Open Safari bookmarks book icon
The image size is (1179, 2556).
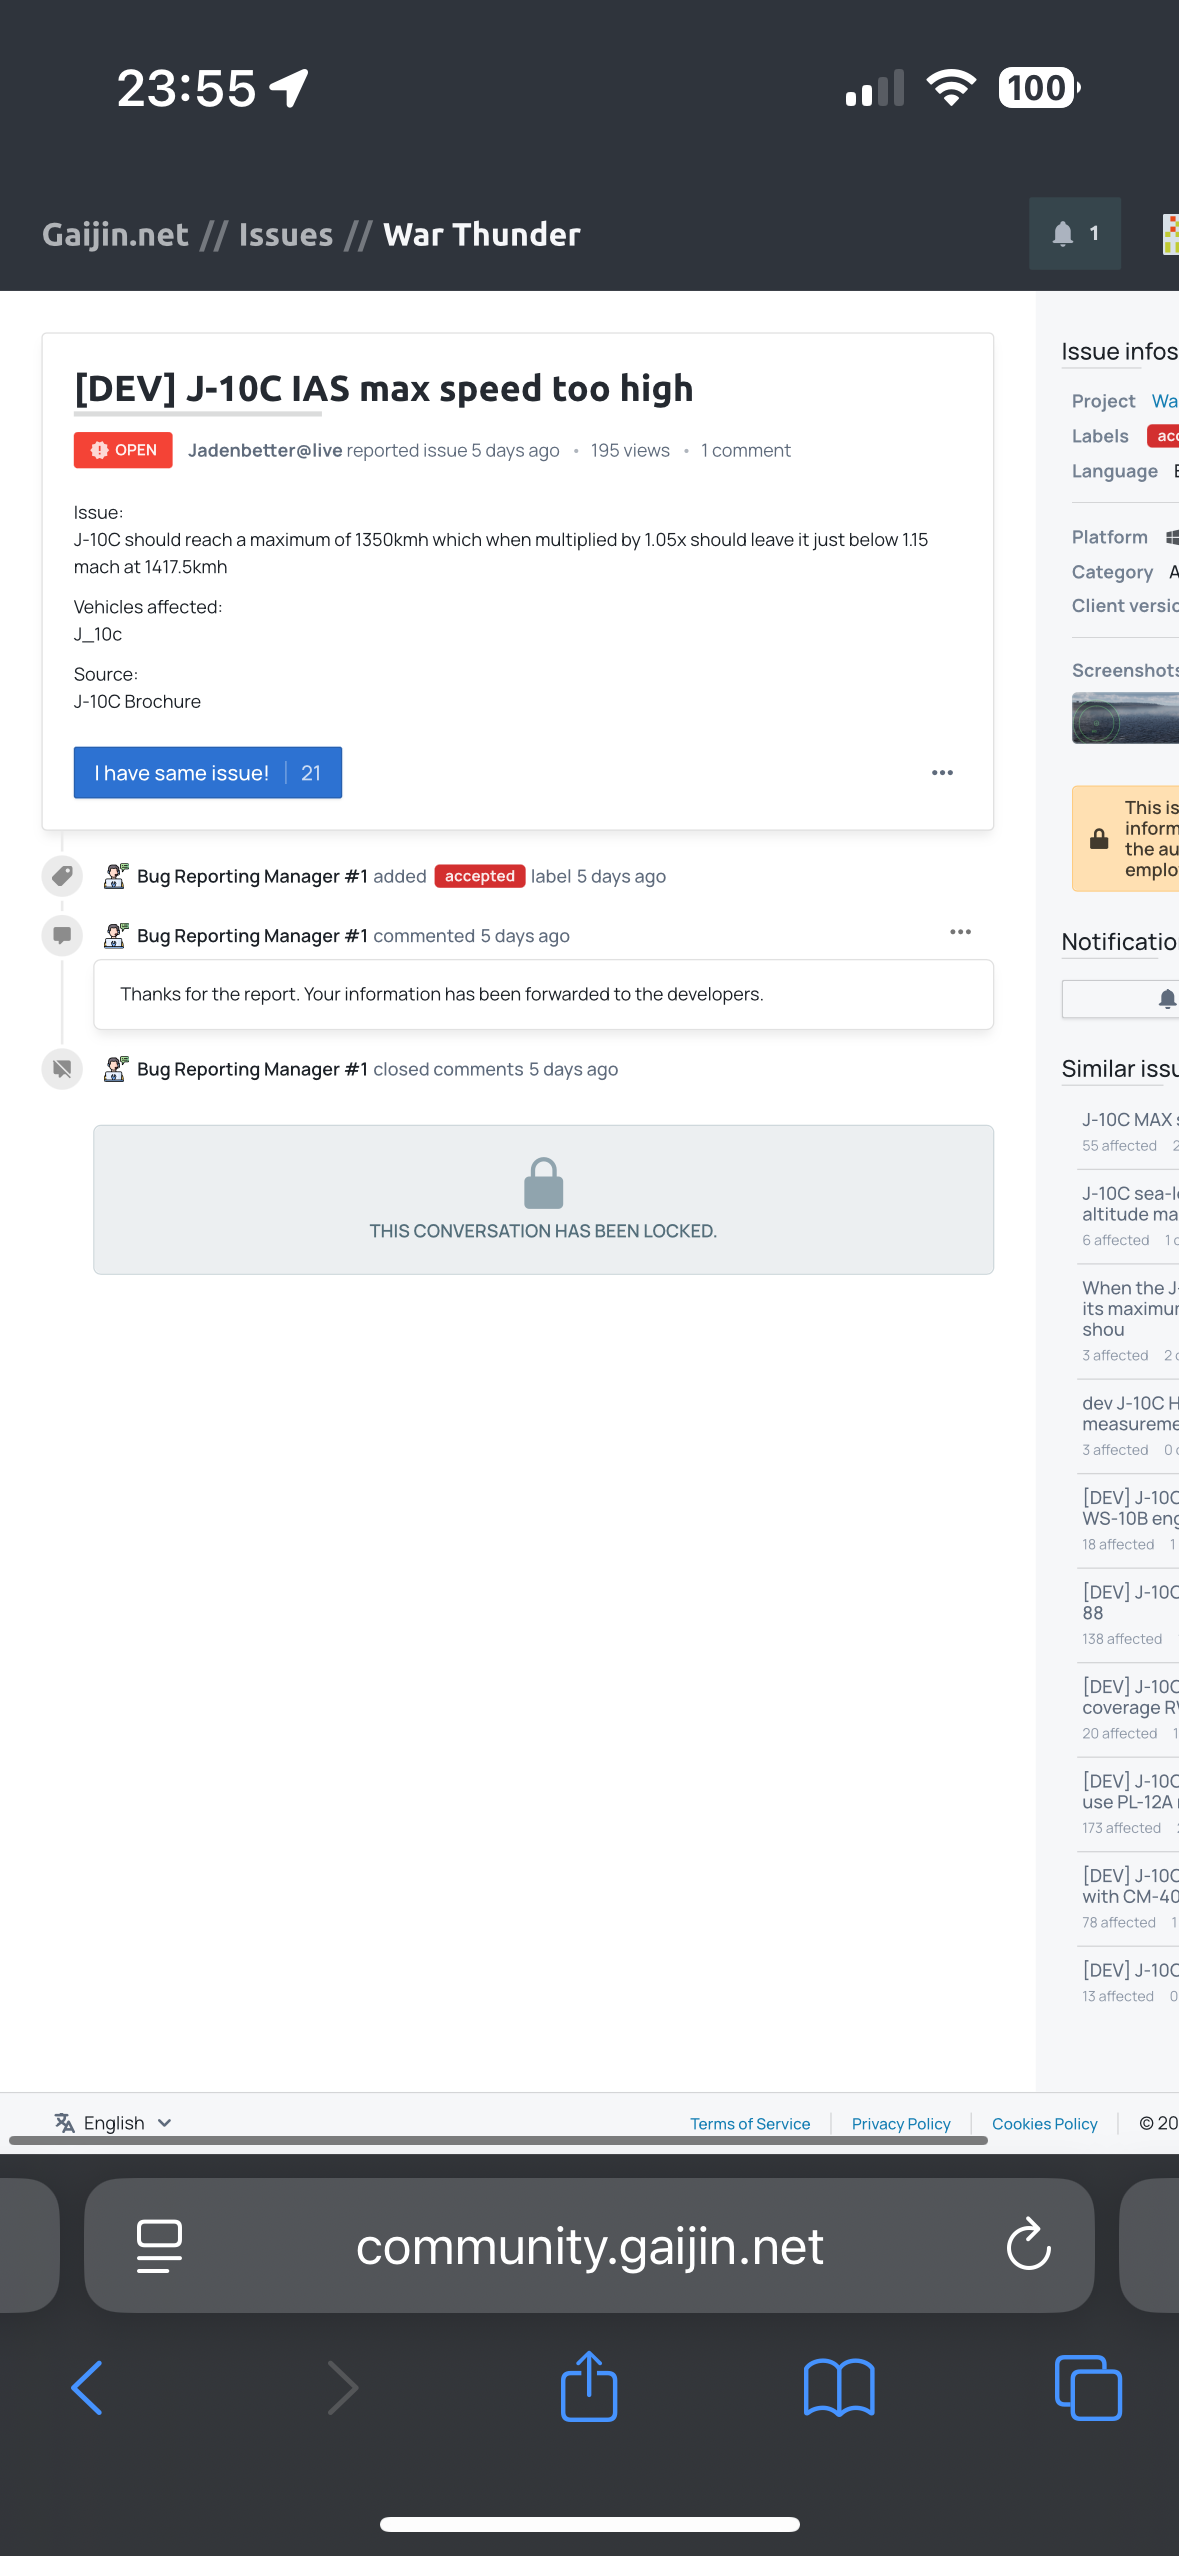click(839, 2388)
